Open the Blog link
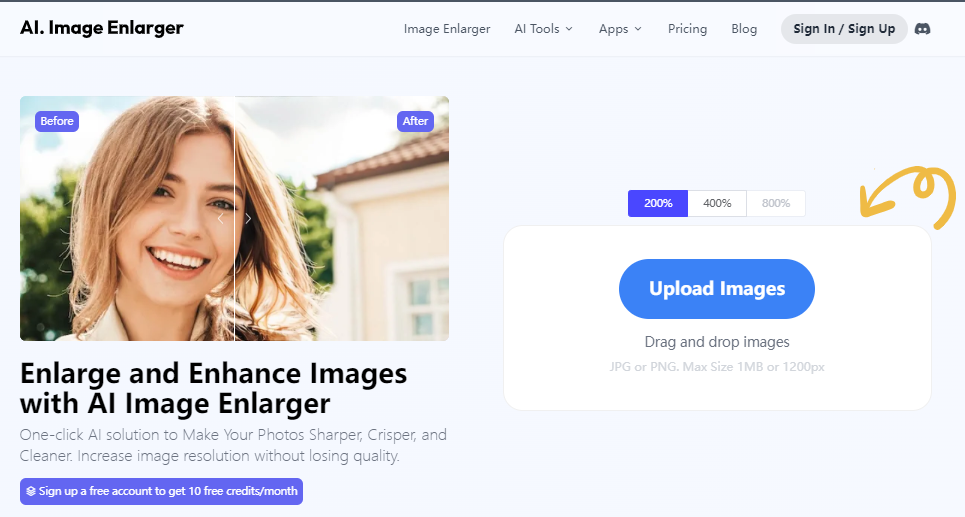 click(743, 29)
